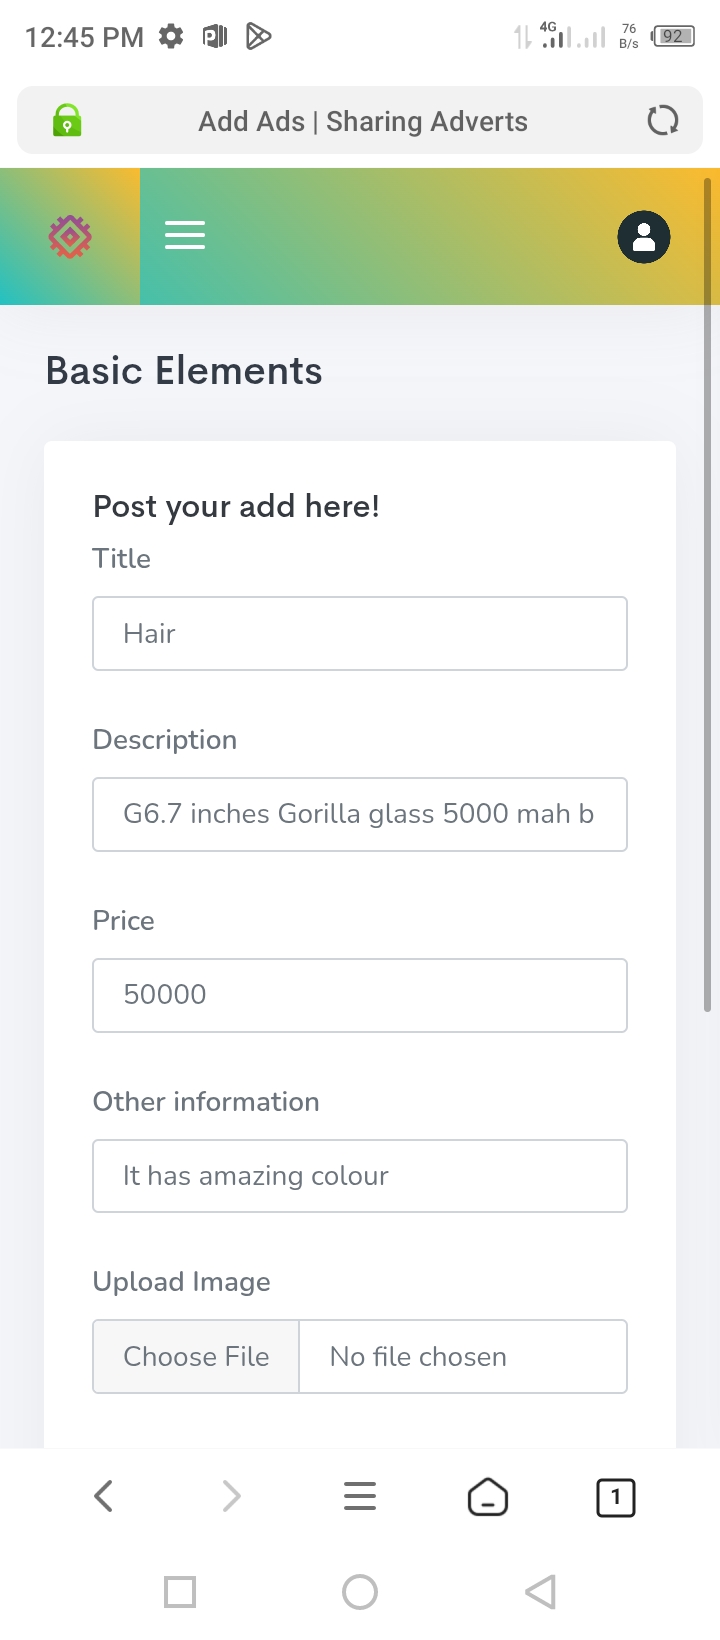Tap the browser forward arrow
The image size is (720, 1640).
[231, 1497]
